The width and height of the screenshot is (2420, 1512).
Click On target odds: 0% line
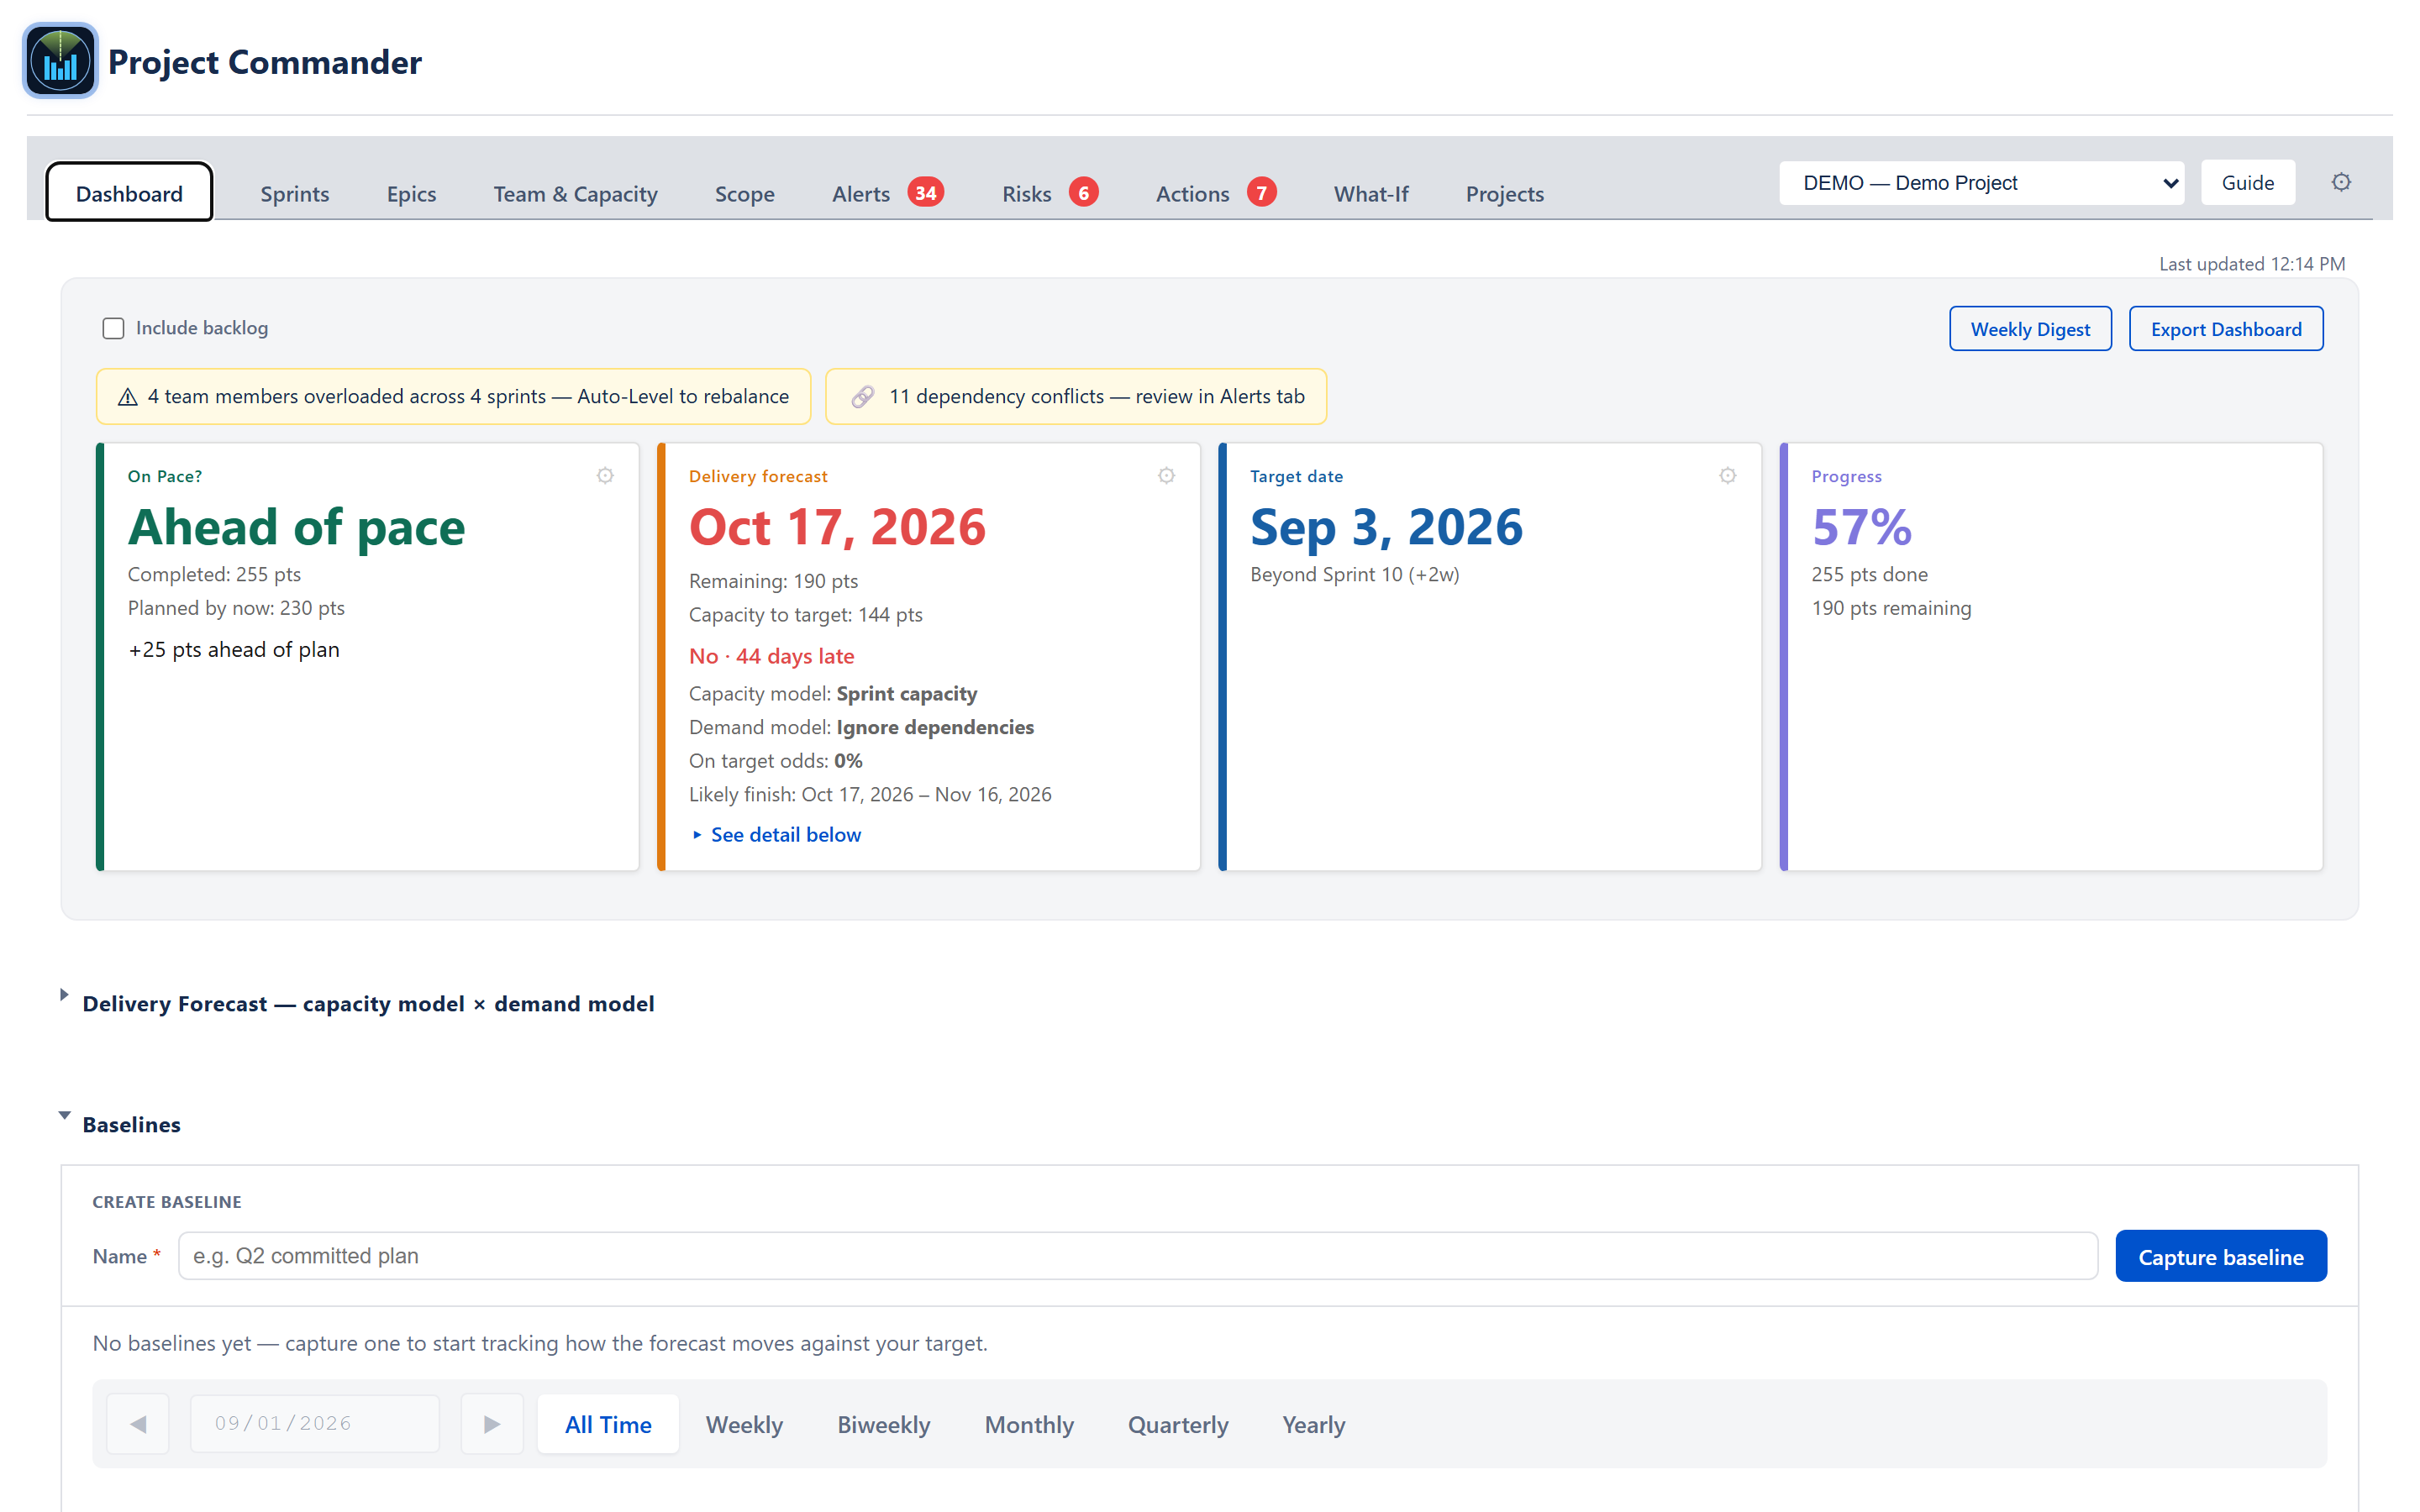tap(775, 761)
